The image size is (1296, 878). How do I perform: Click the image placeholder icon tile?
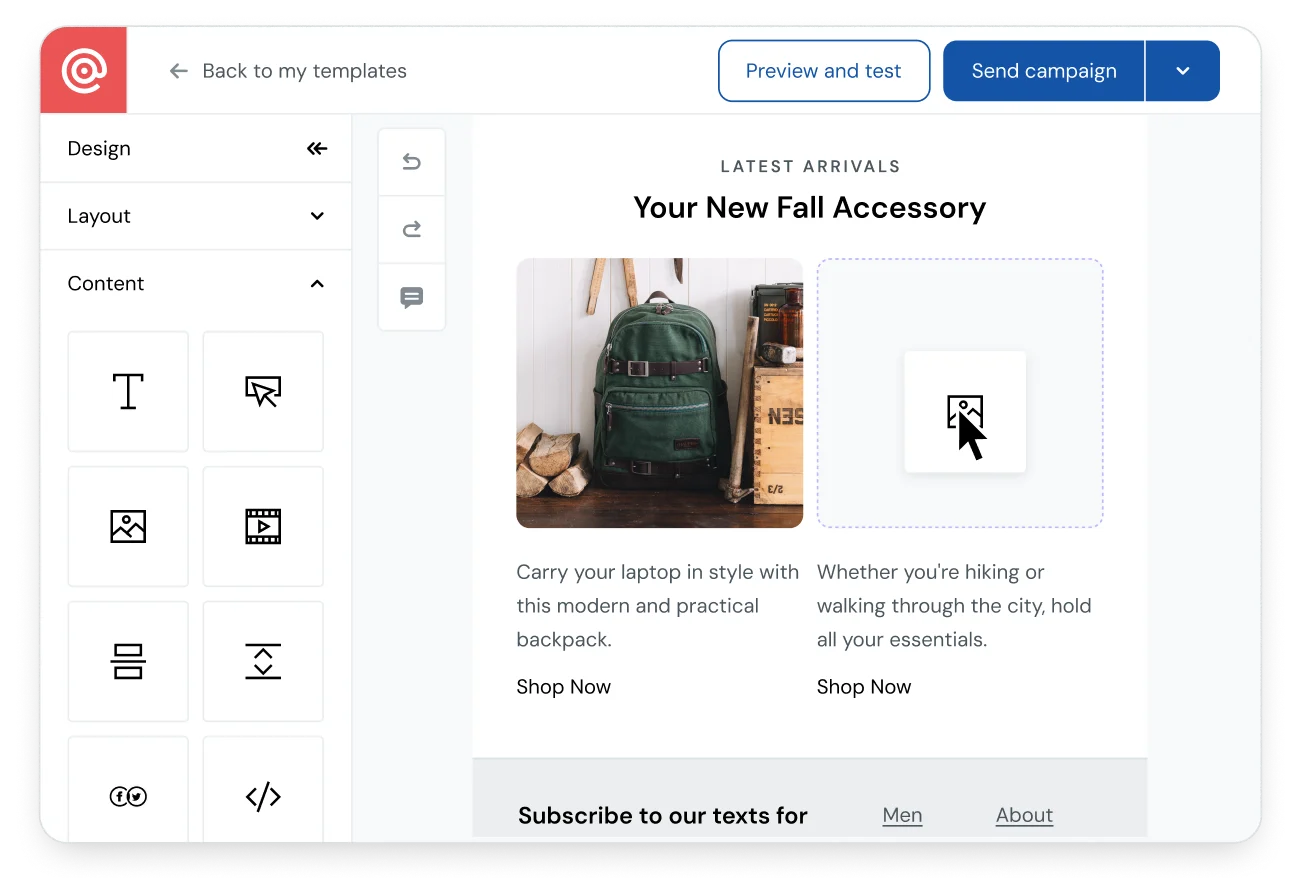point(965,412)
